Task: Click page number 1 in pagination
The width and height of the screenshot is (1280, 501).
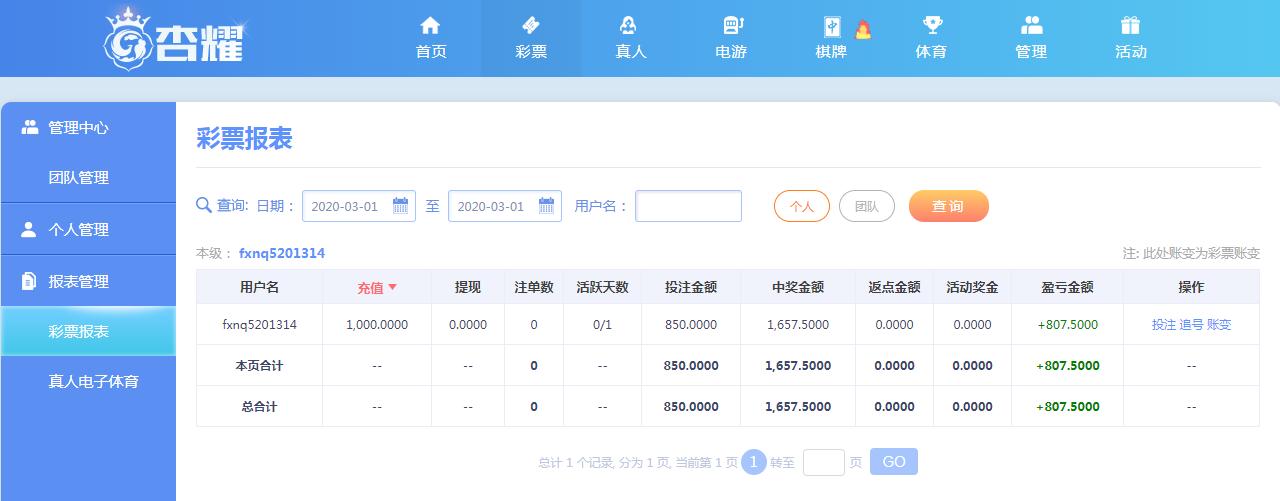Action: pyautogui.click(x=754, y=462)
